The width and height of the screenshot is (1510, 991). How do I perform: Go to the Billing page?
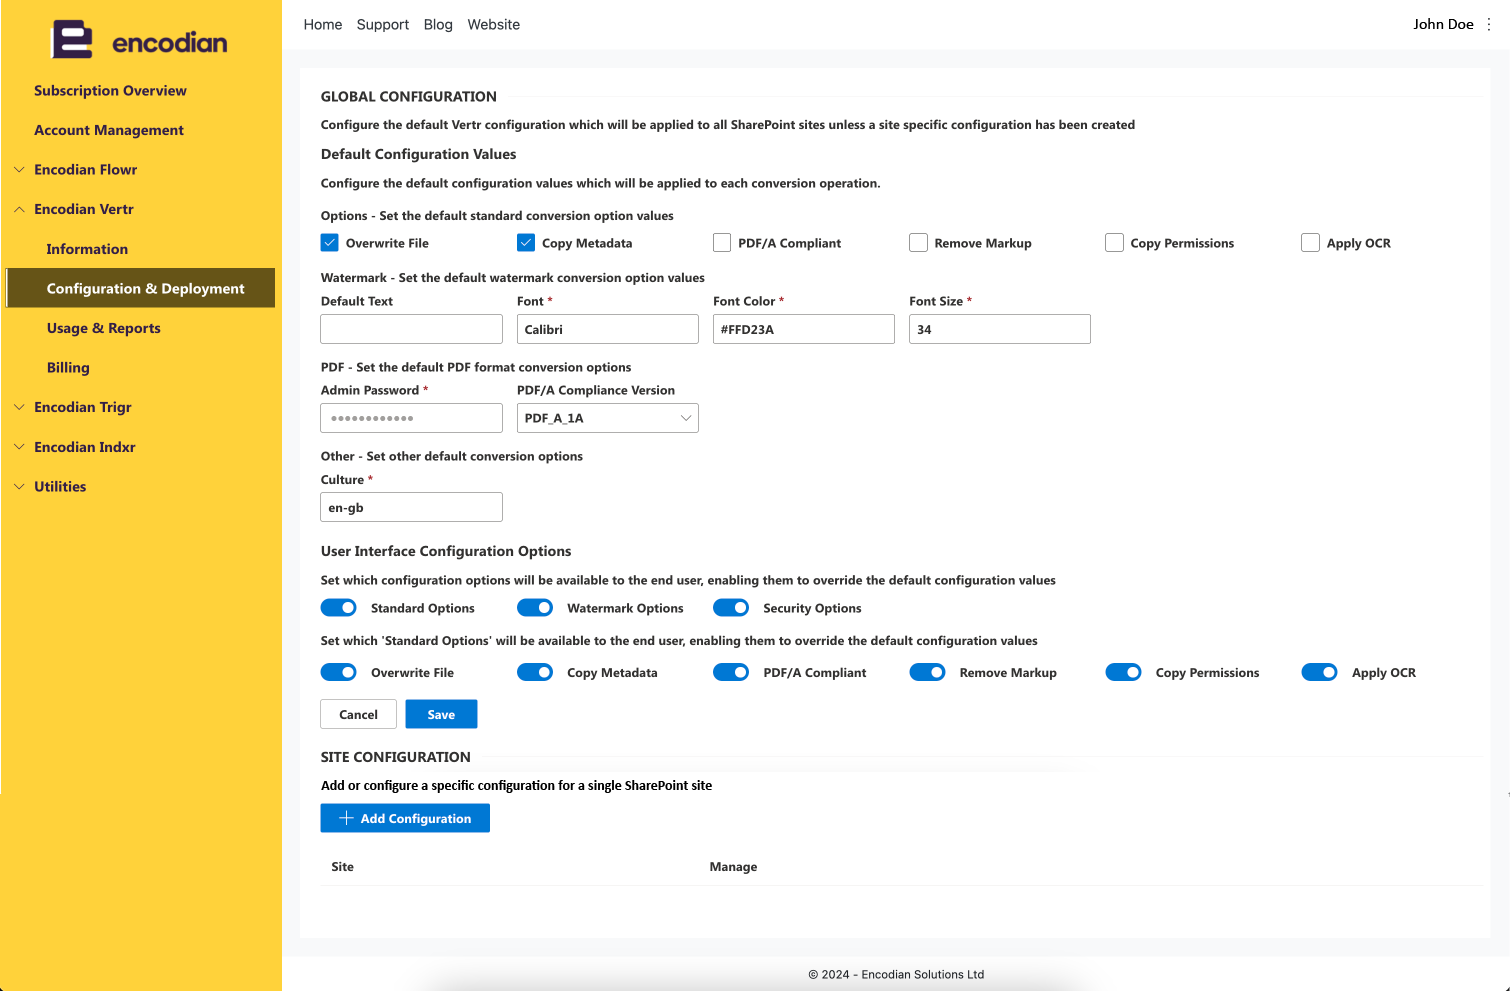click(x=68, y=368)
